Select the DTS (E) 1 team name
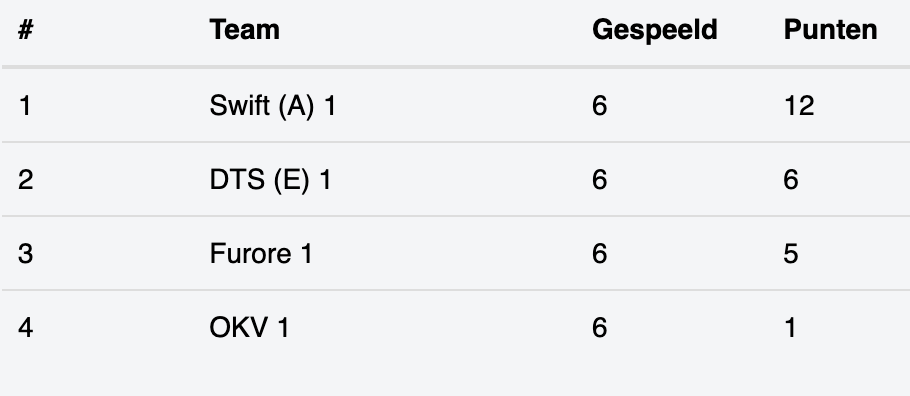910x396 pixels. click(x=270, y=180)
